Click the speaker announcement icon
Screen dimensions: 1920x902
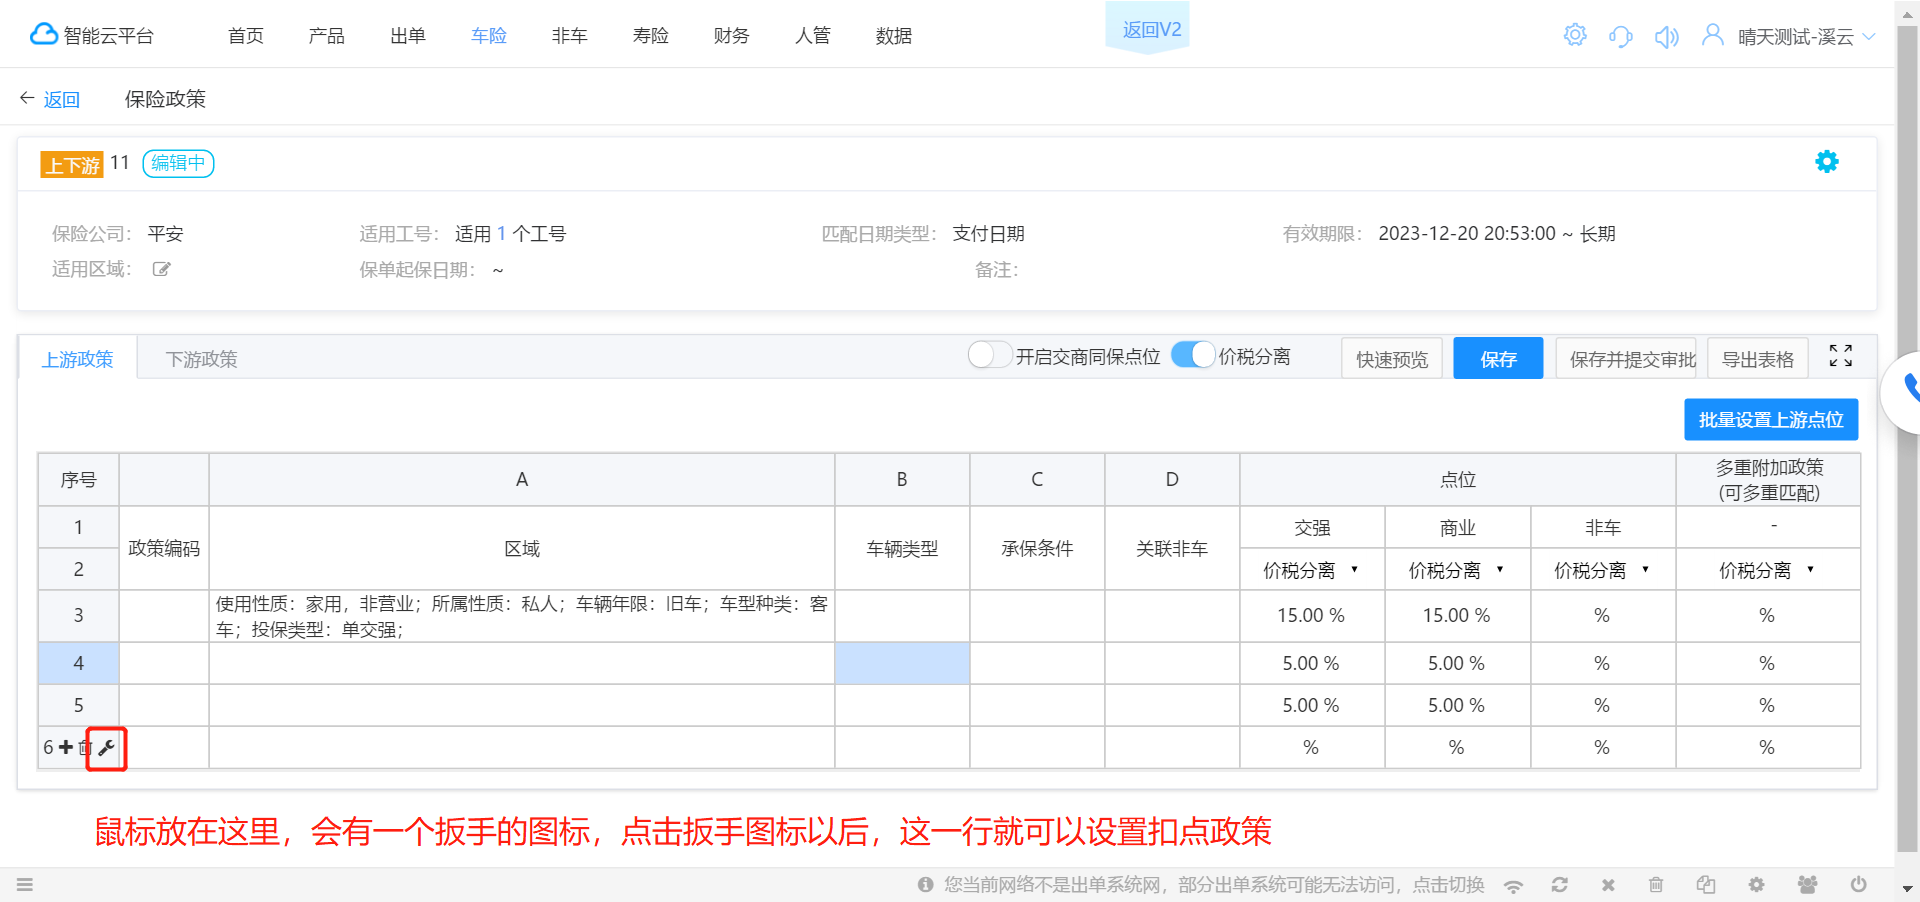1667,37
